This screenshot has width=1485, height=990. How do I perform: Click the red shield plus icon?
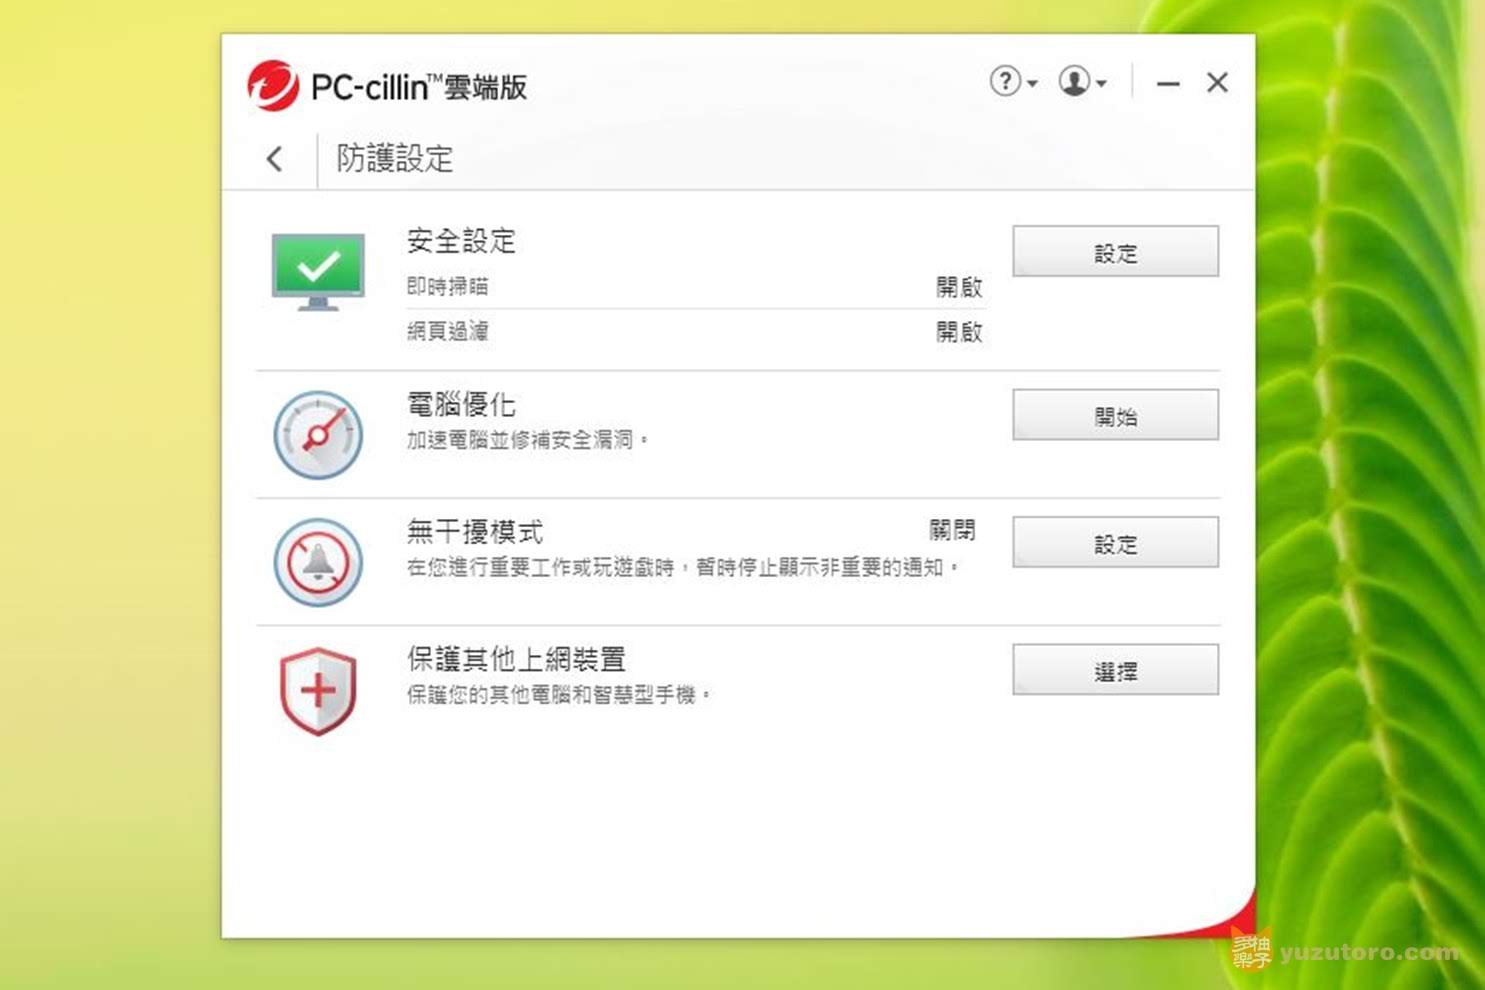pos(318,691)
